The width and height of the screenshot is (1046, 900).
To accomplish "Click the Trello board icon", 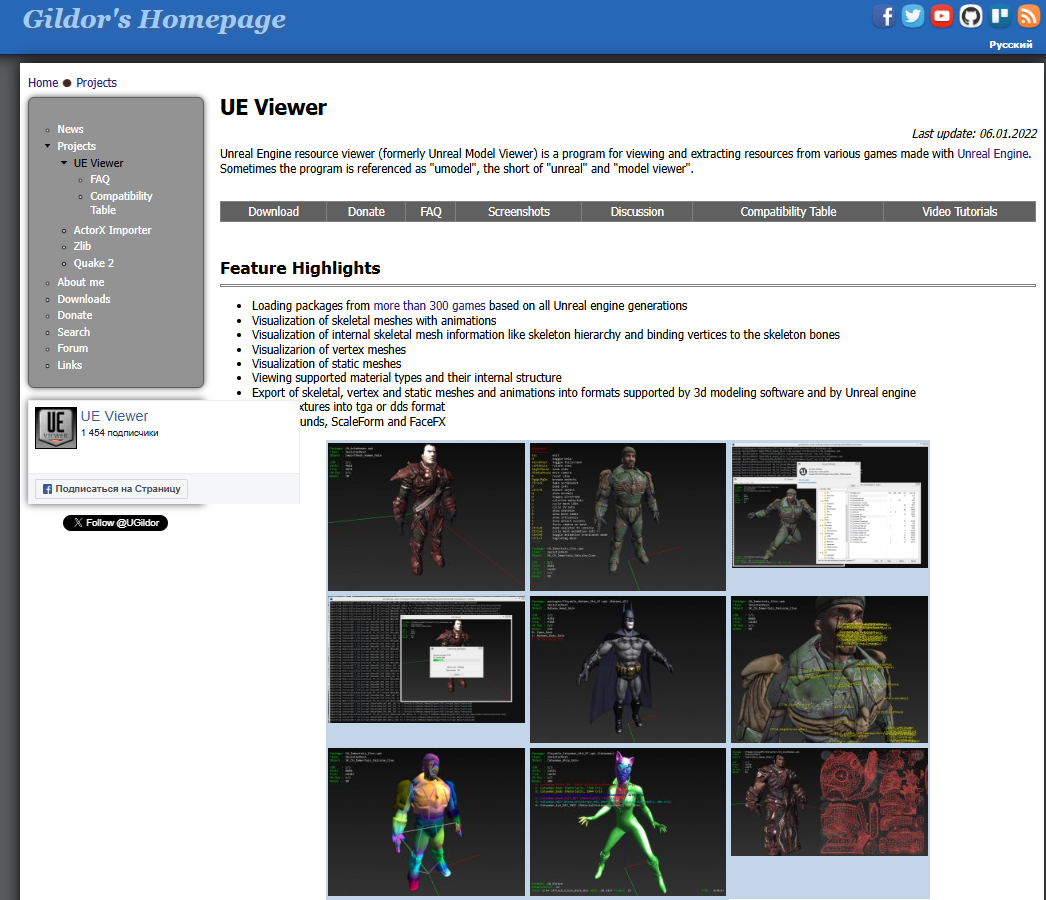I will [1000, 16].
